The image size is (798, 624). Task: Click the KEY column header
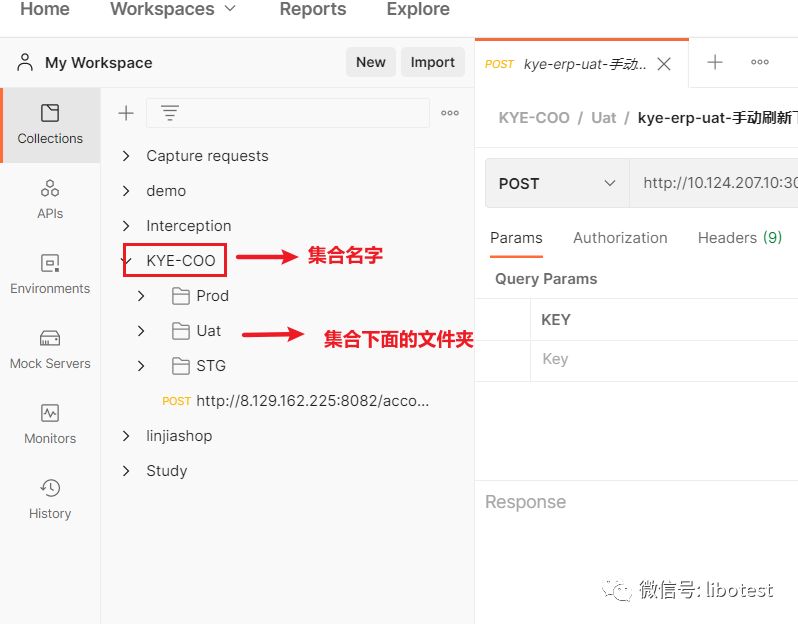coord(556,320)
